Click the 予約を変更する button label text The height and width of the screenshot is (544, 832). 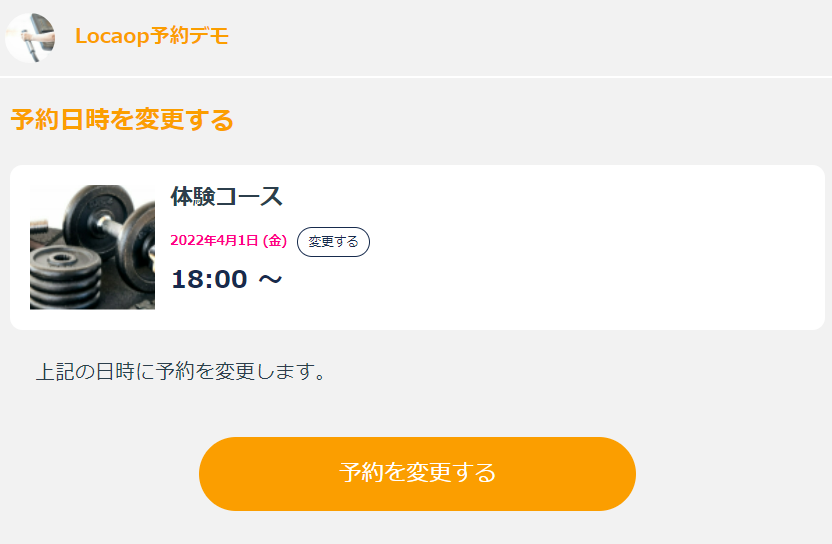pos(417,473)
